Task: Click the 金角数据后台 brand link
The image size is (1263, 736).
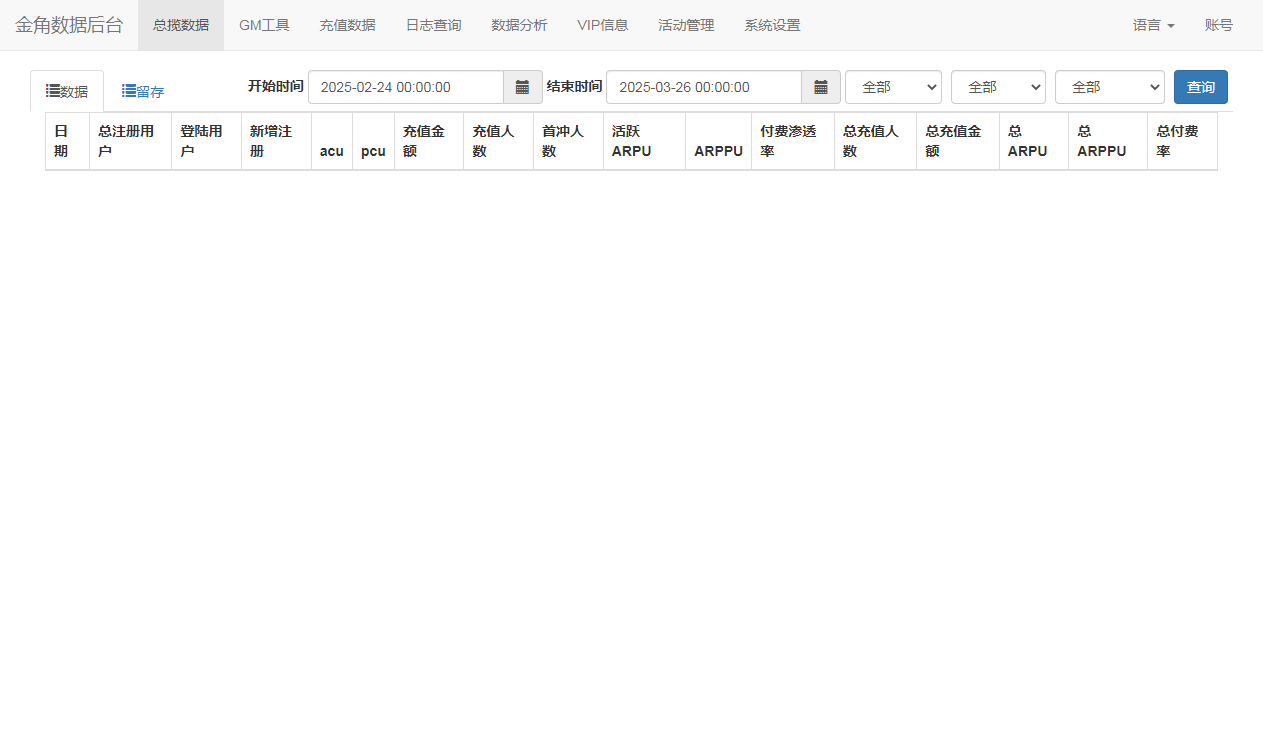Action: click(69, 25)
